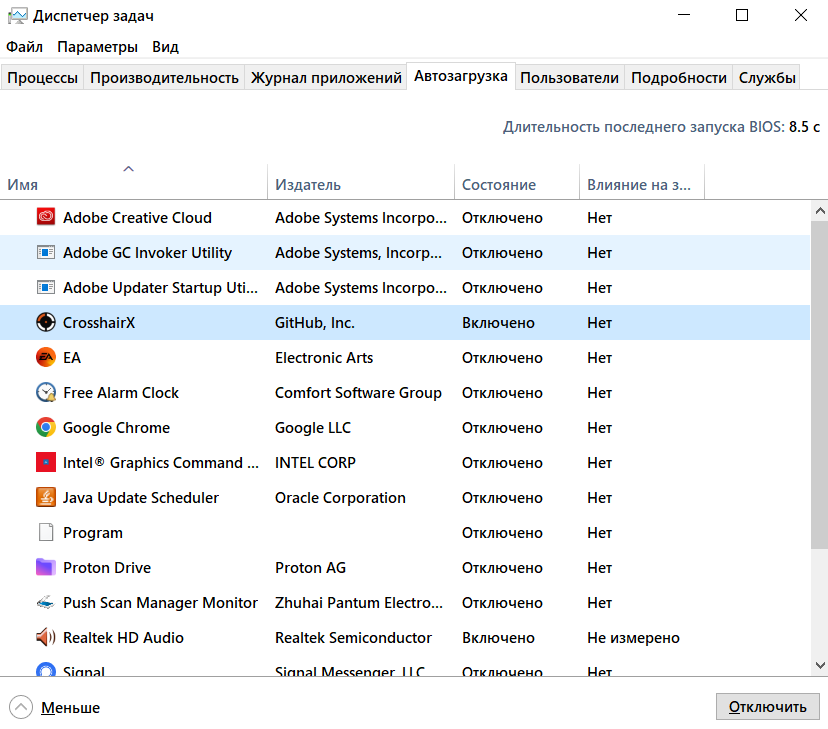Click the Push Scan Manager Monitor icon
The height and width of the screenshot is (729, 828).
point(46,602)
